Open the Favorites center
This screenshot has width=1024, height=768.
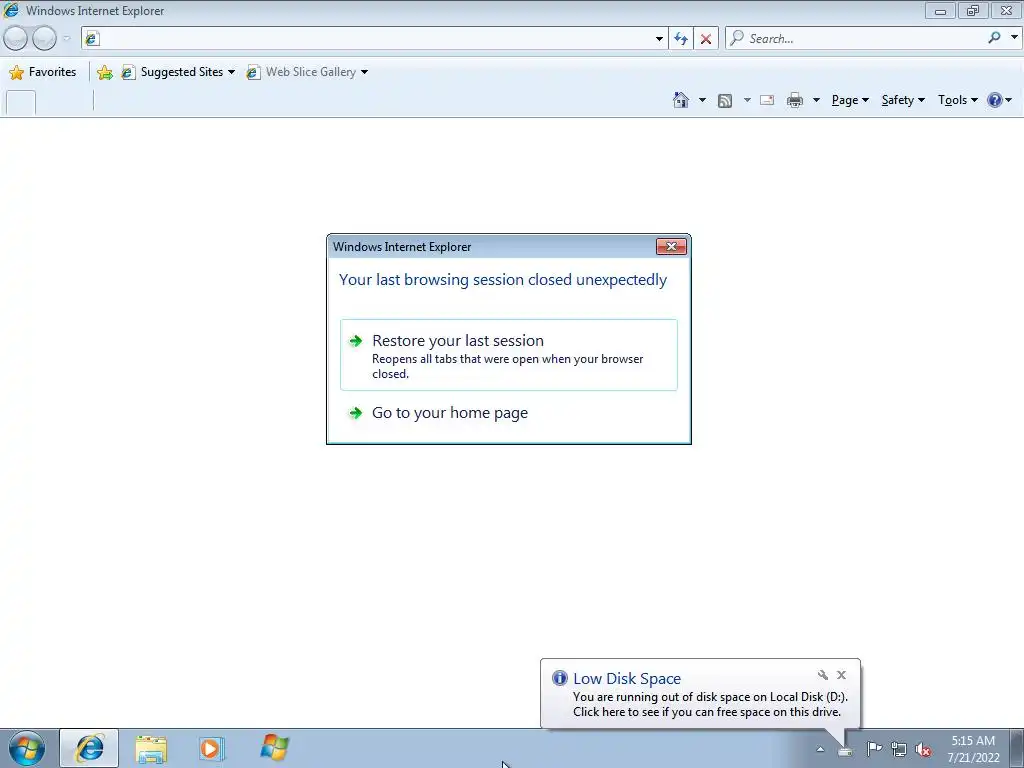[42, 72]
